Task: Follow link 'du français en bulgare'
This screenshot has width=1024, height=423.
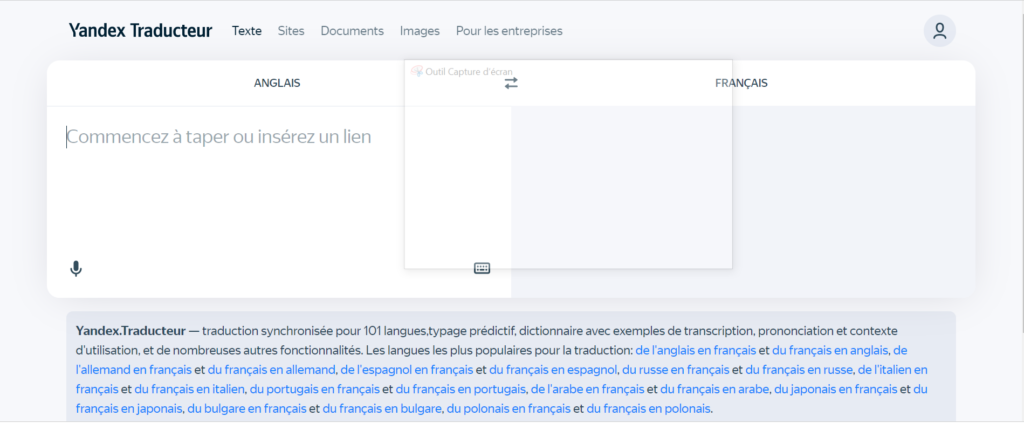Action: tap(382, 409)
